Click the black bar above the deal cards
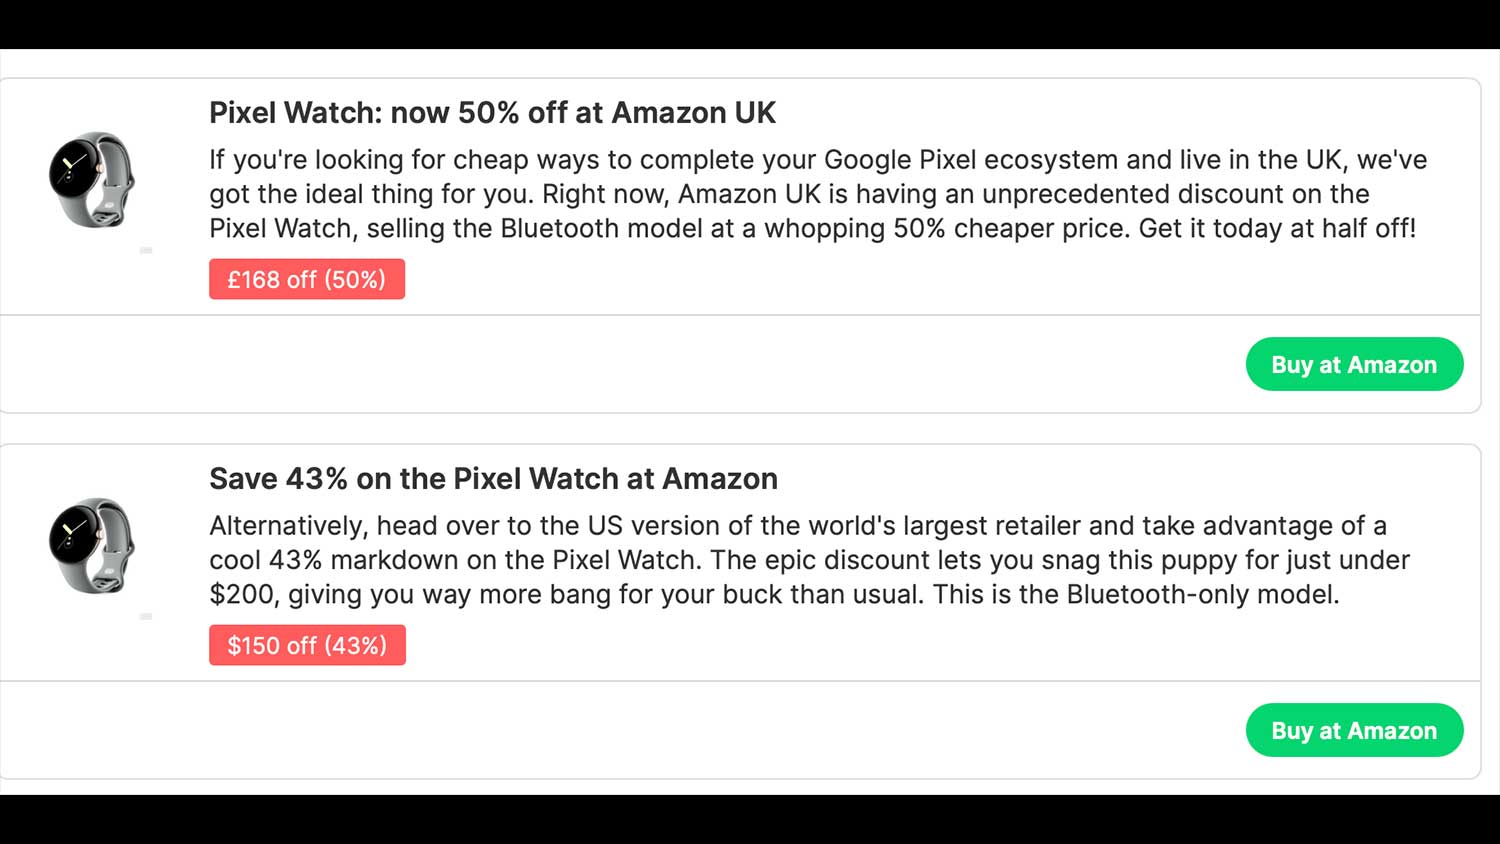The height and width of the screenshot is (844, 1500). pos(750,24)
